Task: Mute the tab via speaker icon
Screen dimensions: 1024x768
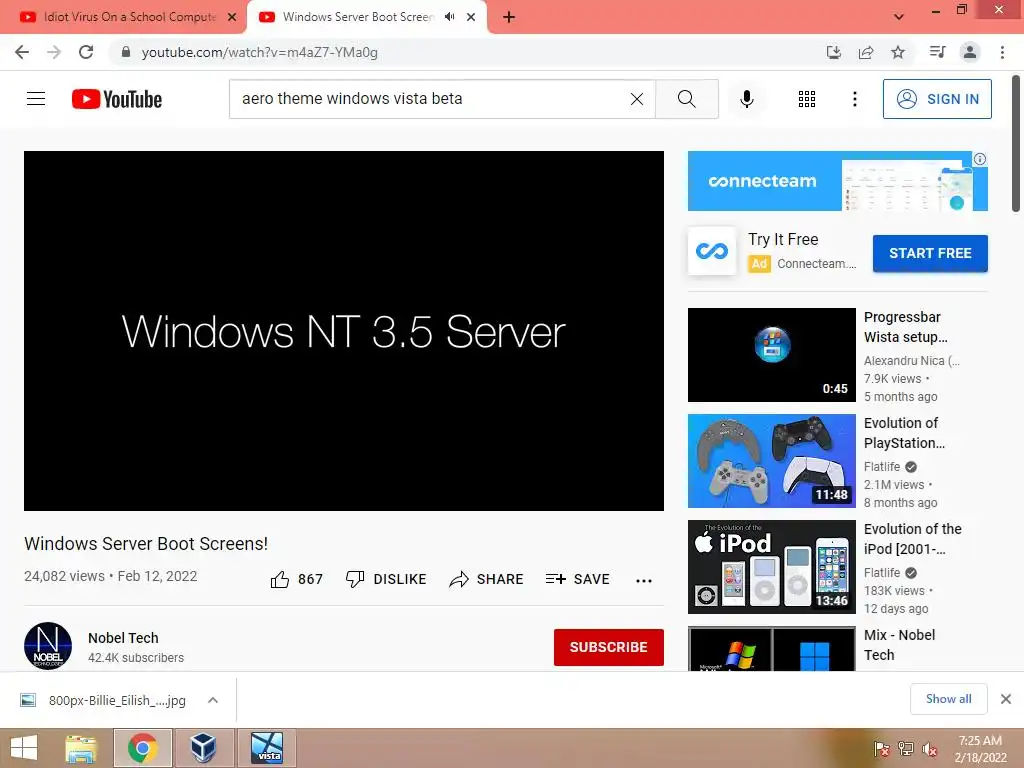Action: 449,17
